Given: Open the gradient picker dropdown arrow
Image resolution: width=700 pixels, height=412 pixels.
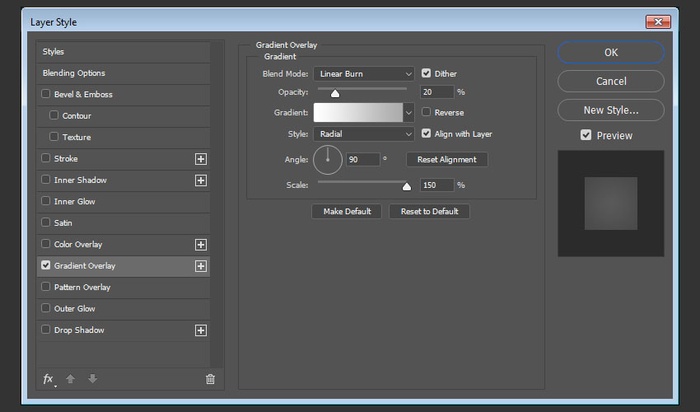Looking at the screenshot, I should (x=409, y=113).
